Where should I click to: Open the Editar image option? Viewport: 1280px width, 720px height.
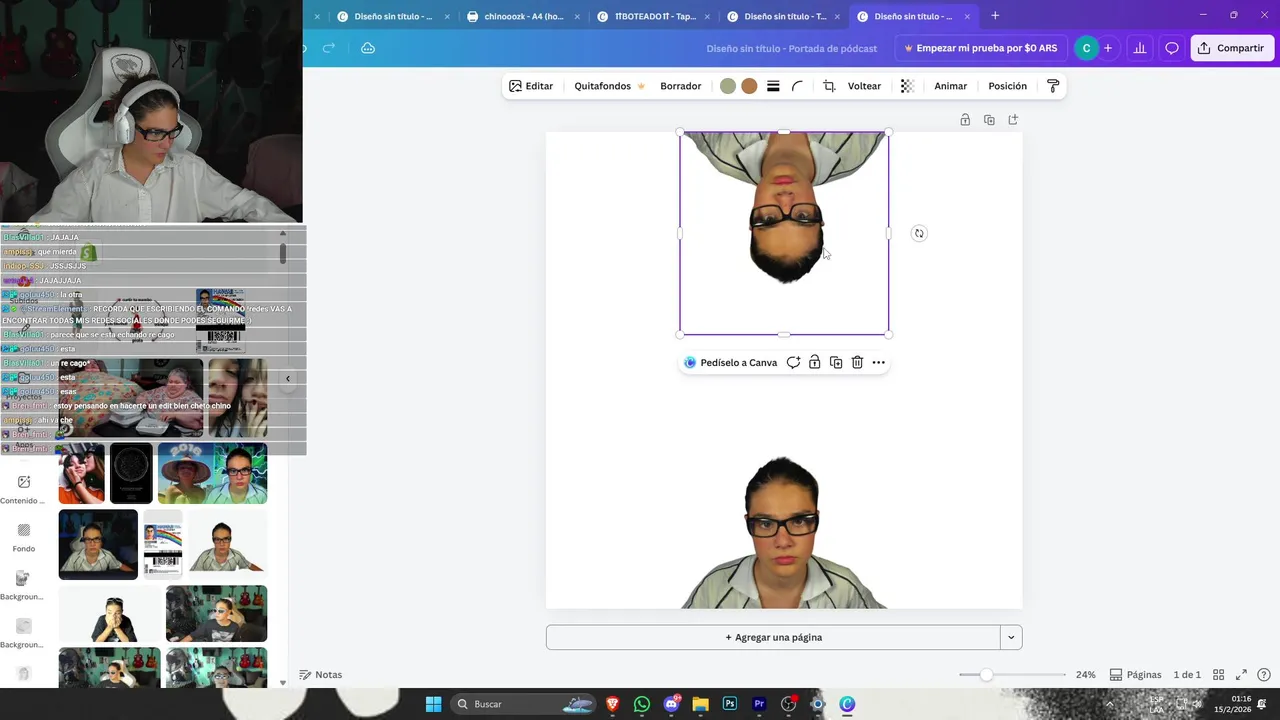coord(530,86)
